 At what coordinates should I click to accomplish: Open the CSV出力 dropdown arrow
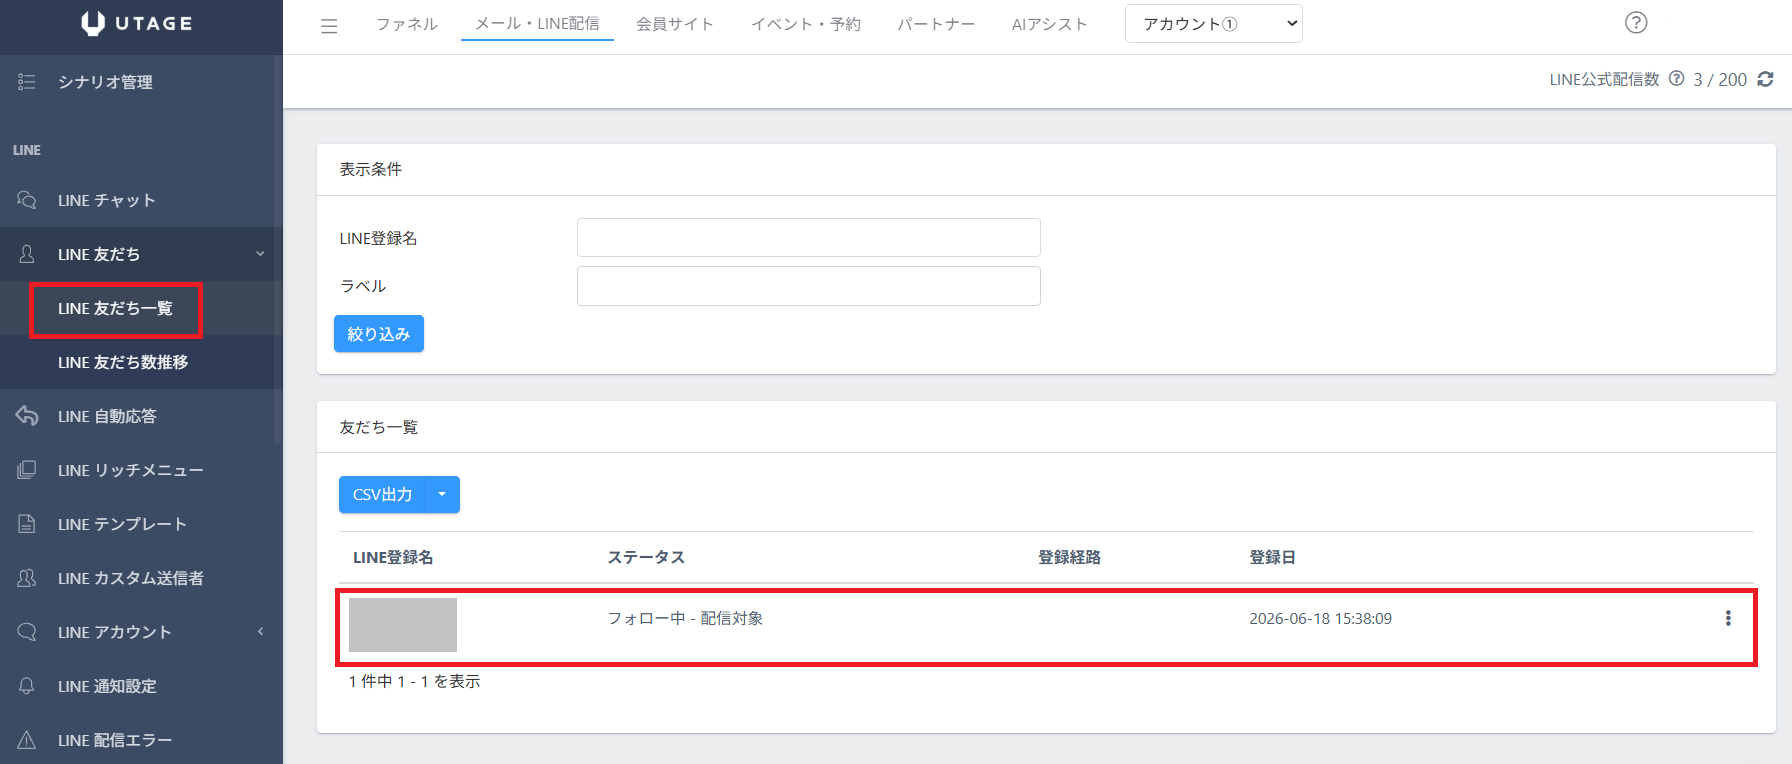point(442,494)
